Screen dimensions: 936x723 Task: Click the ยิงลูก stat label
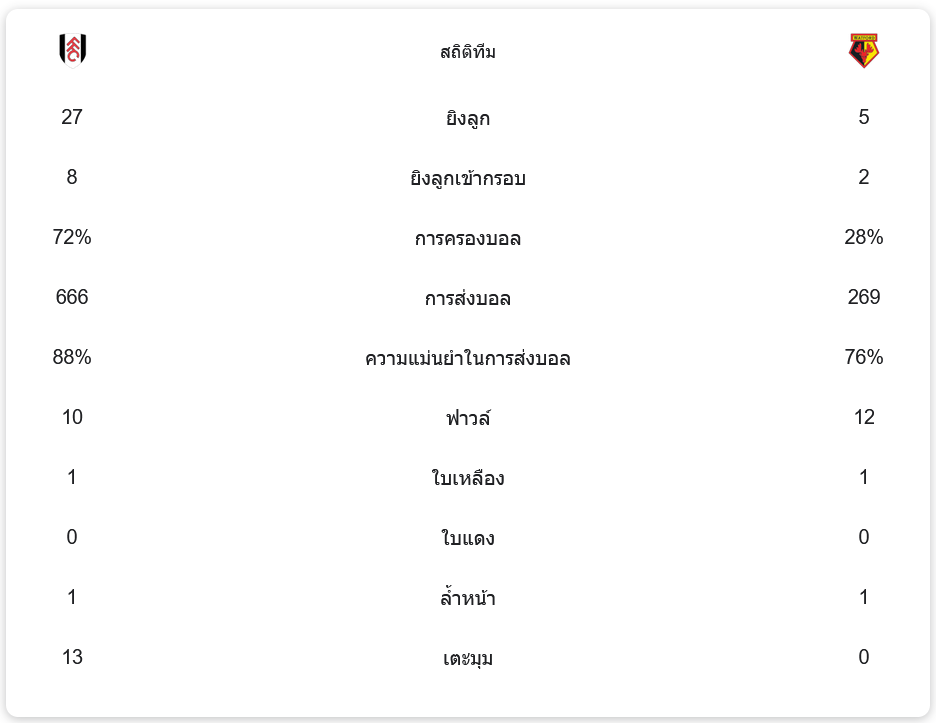[x=468, y=119]
